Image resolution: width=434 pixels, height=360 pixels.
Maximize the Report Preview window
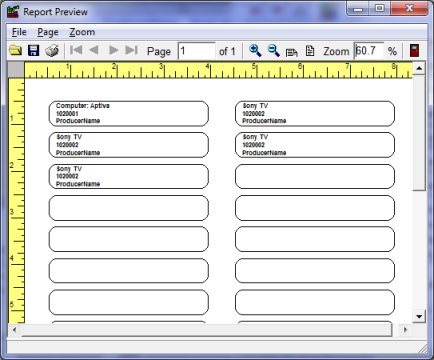click(x=379, y=8)
